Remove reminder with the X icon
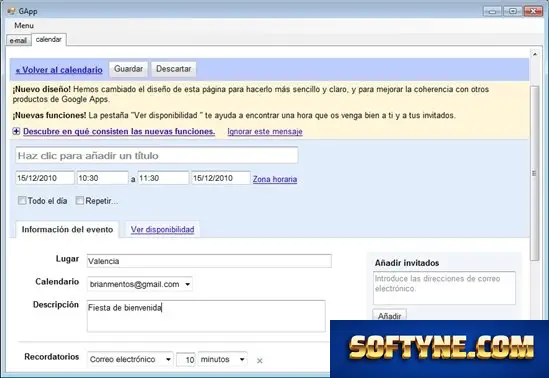Screen dimensions: 549x378 coord(259,360)
